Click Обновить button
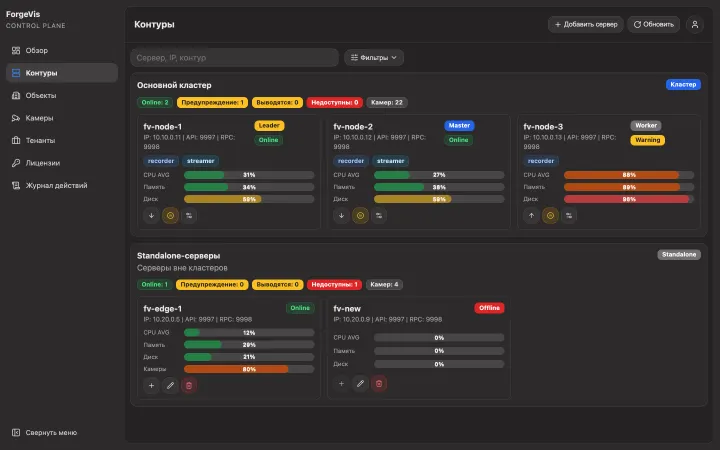 pos(653,24)
